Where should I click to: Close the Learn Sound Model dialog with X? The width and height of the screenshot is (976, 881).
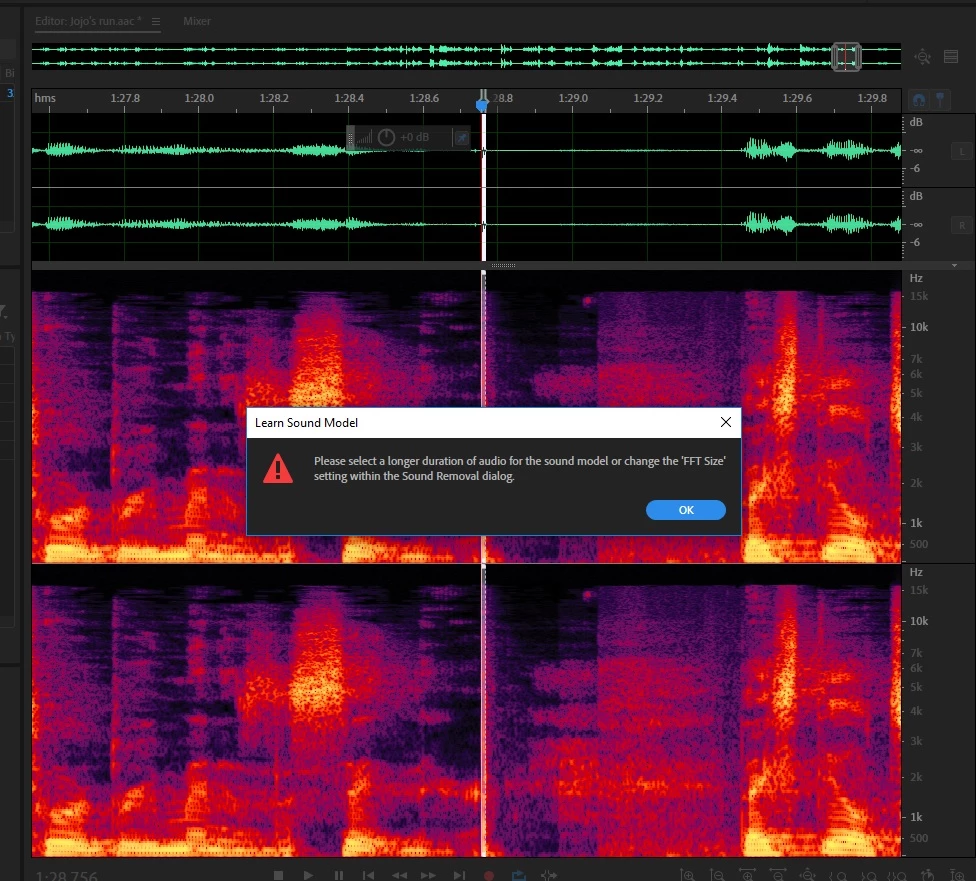(726, 422)
